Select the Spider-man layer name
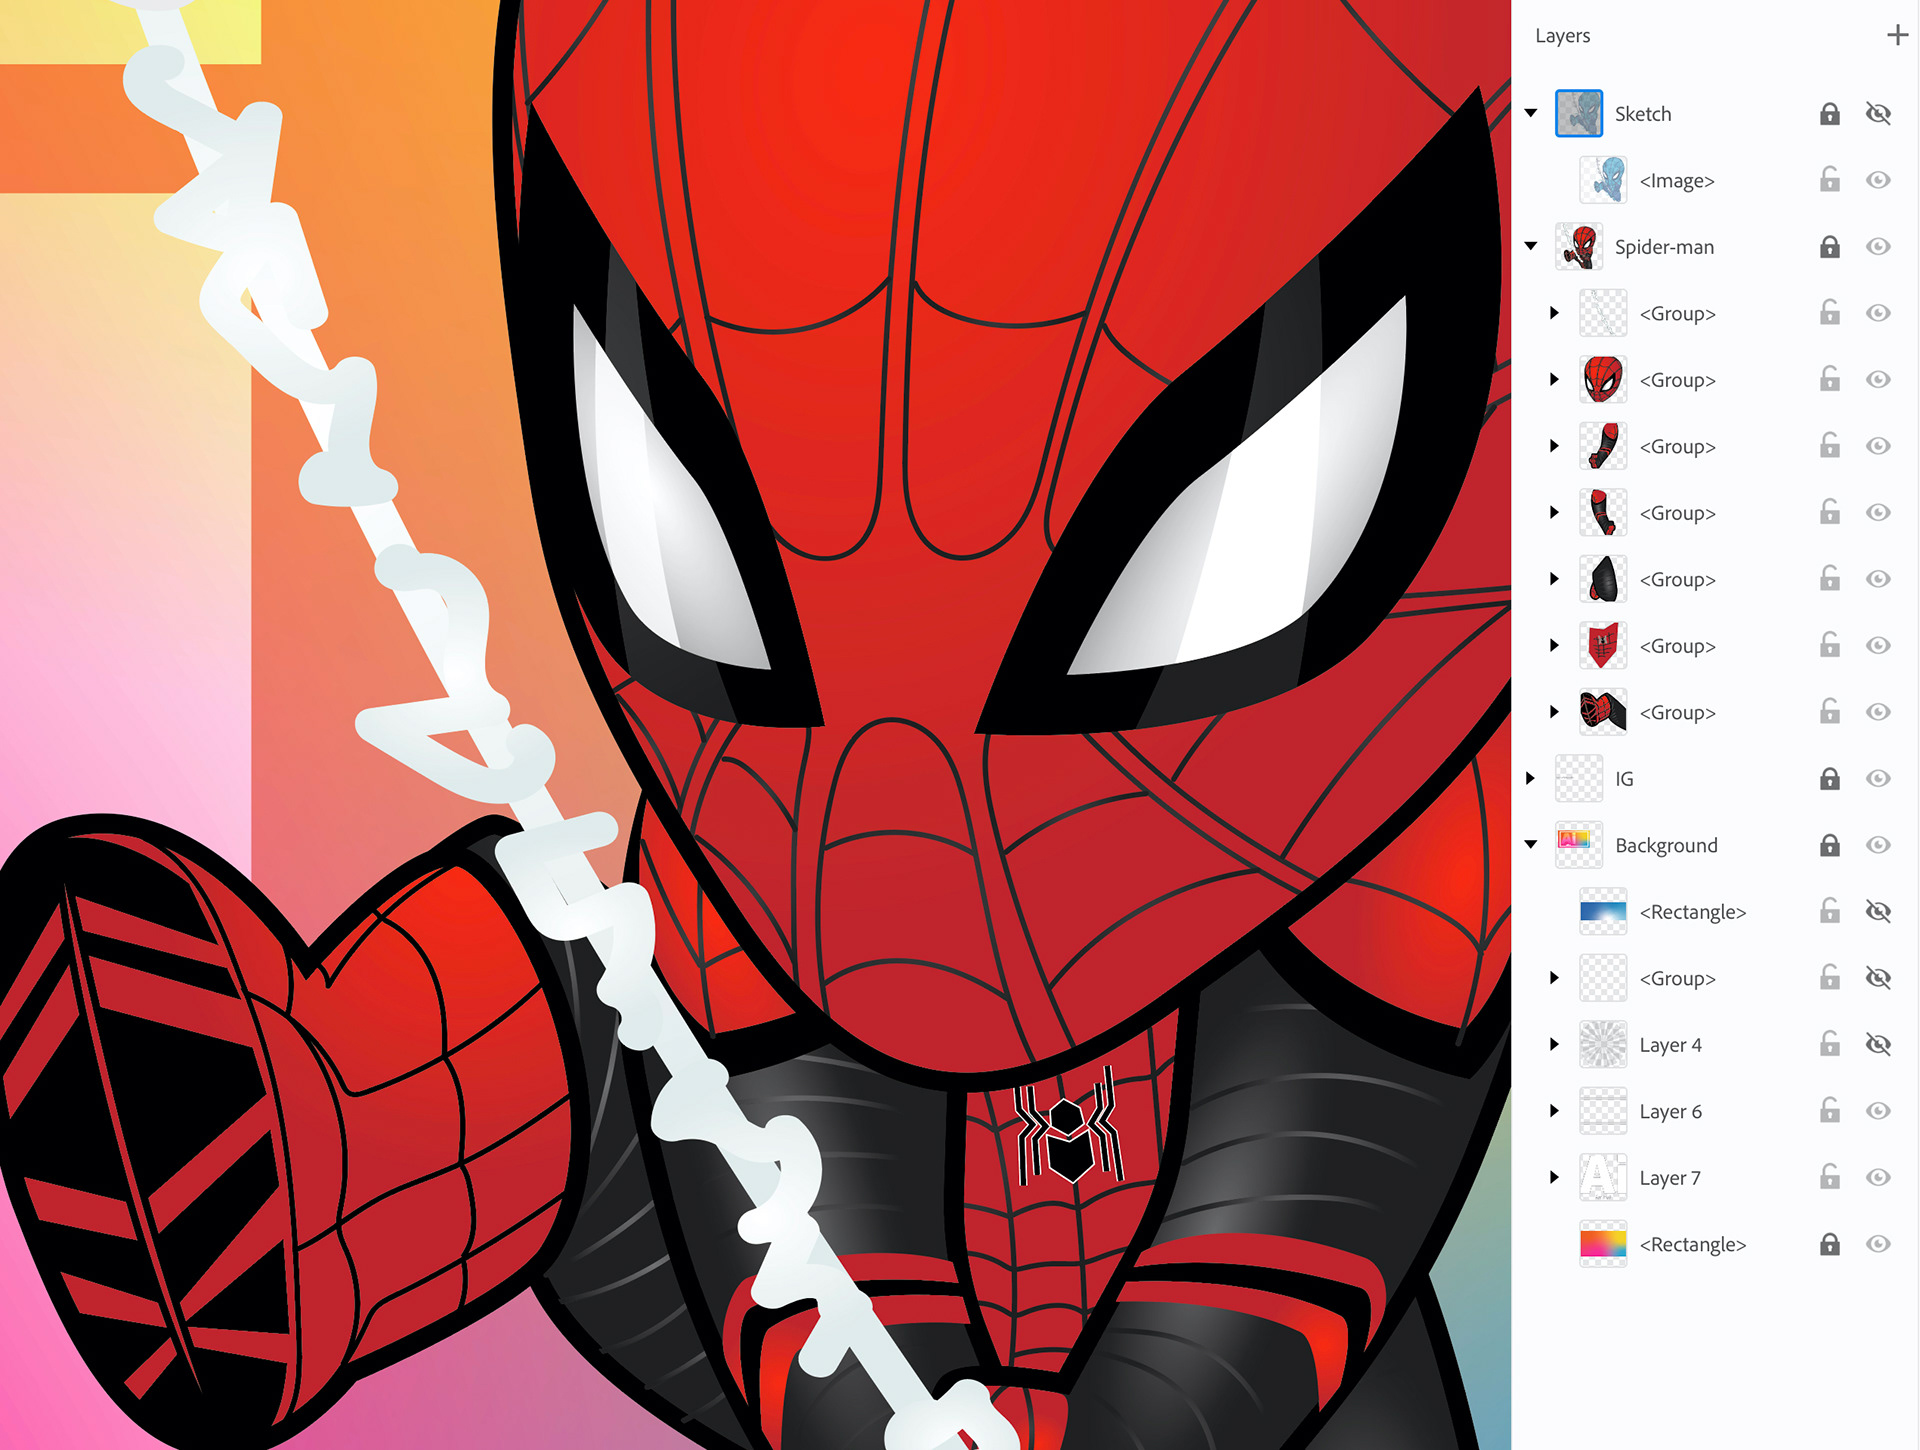Viewport: 1920px width, 1450px height. point(1664,247)
